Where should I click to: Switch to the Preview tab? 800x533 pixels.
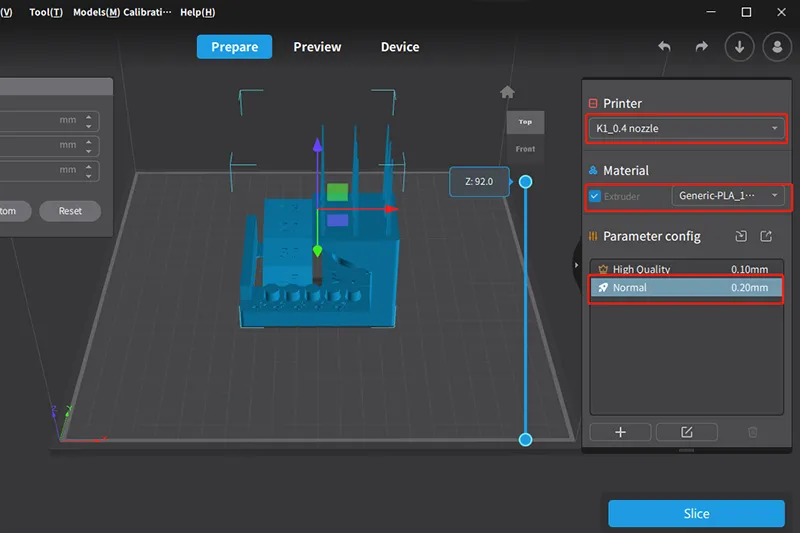[x=317, y=47]
